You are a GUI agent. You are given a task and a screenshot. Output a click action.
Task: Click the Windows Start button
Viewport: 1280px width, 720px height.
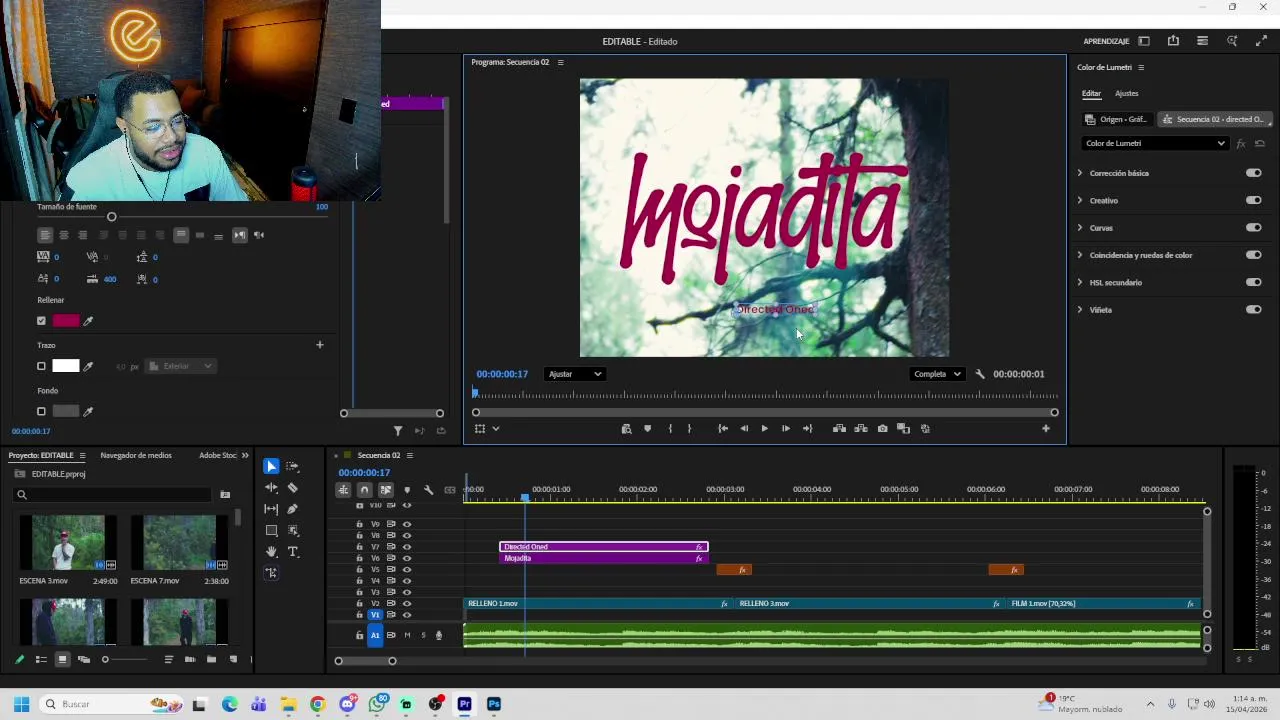pos(21,704)
